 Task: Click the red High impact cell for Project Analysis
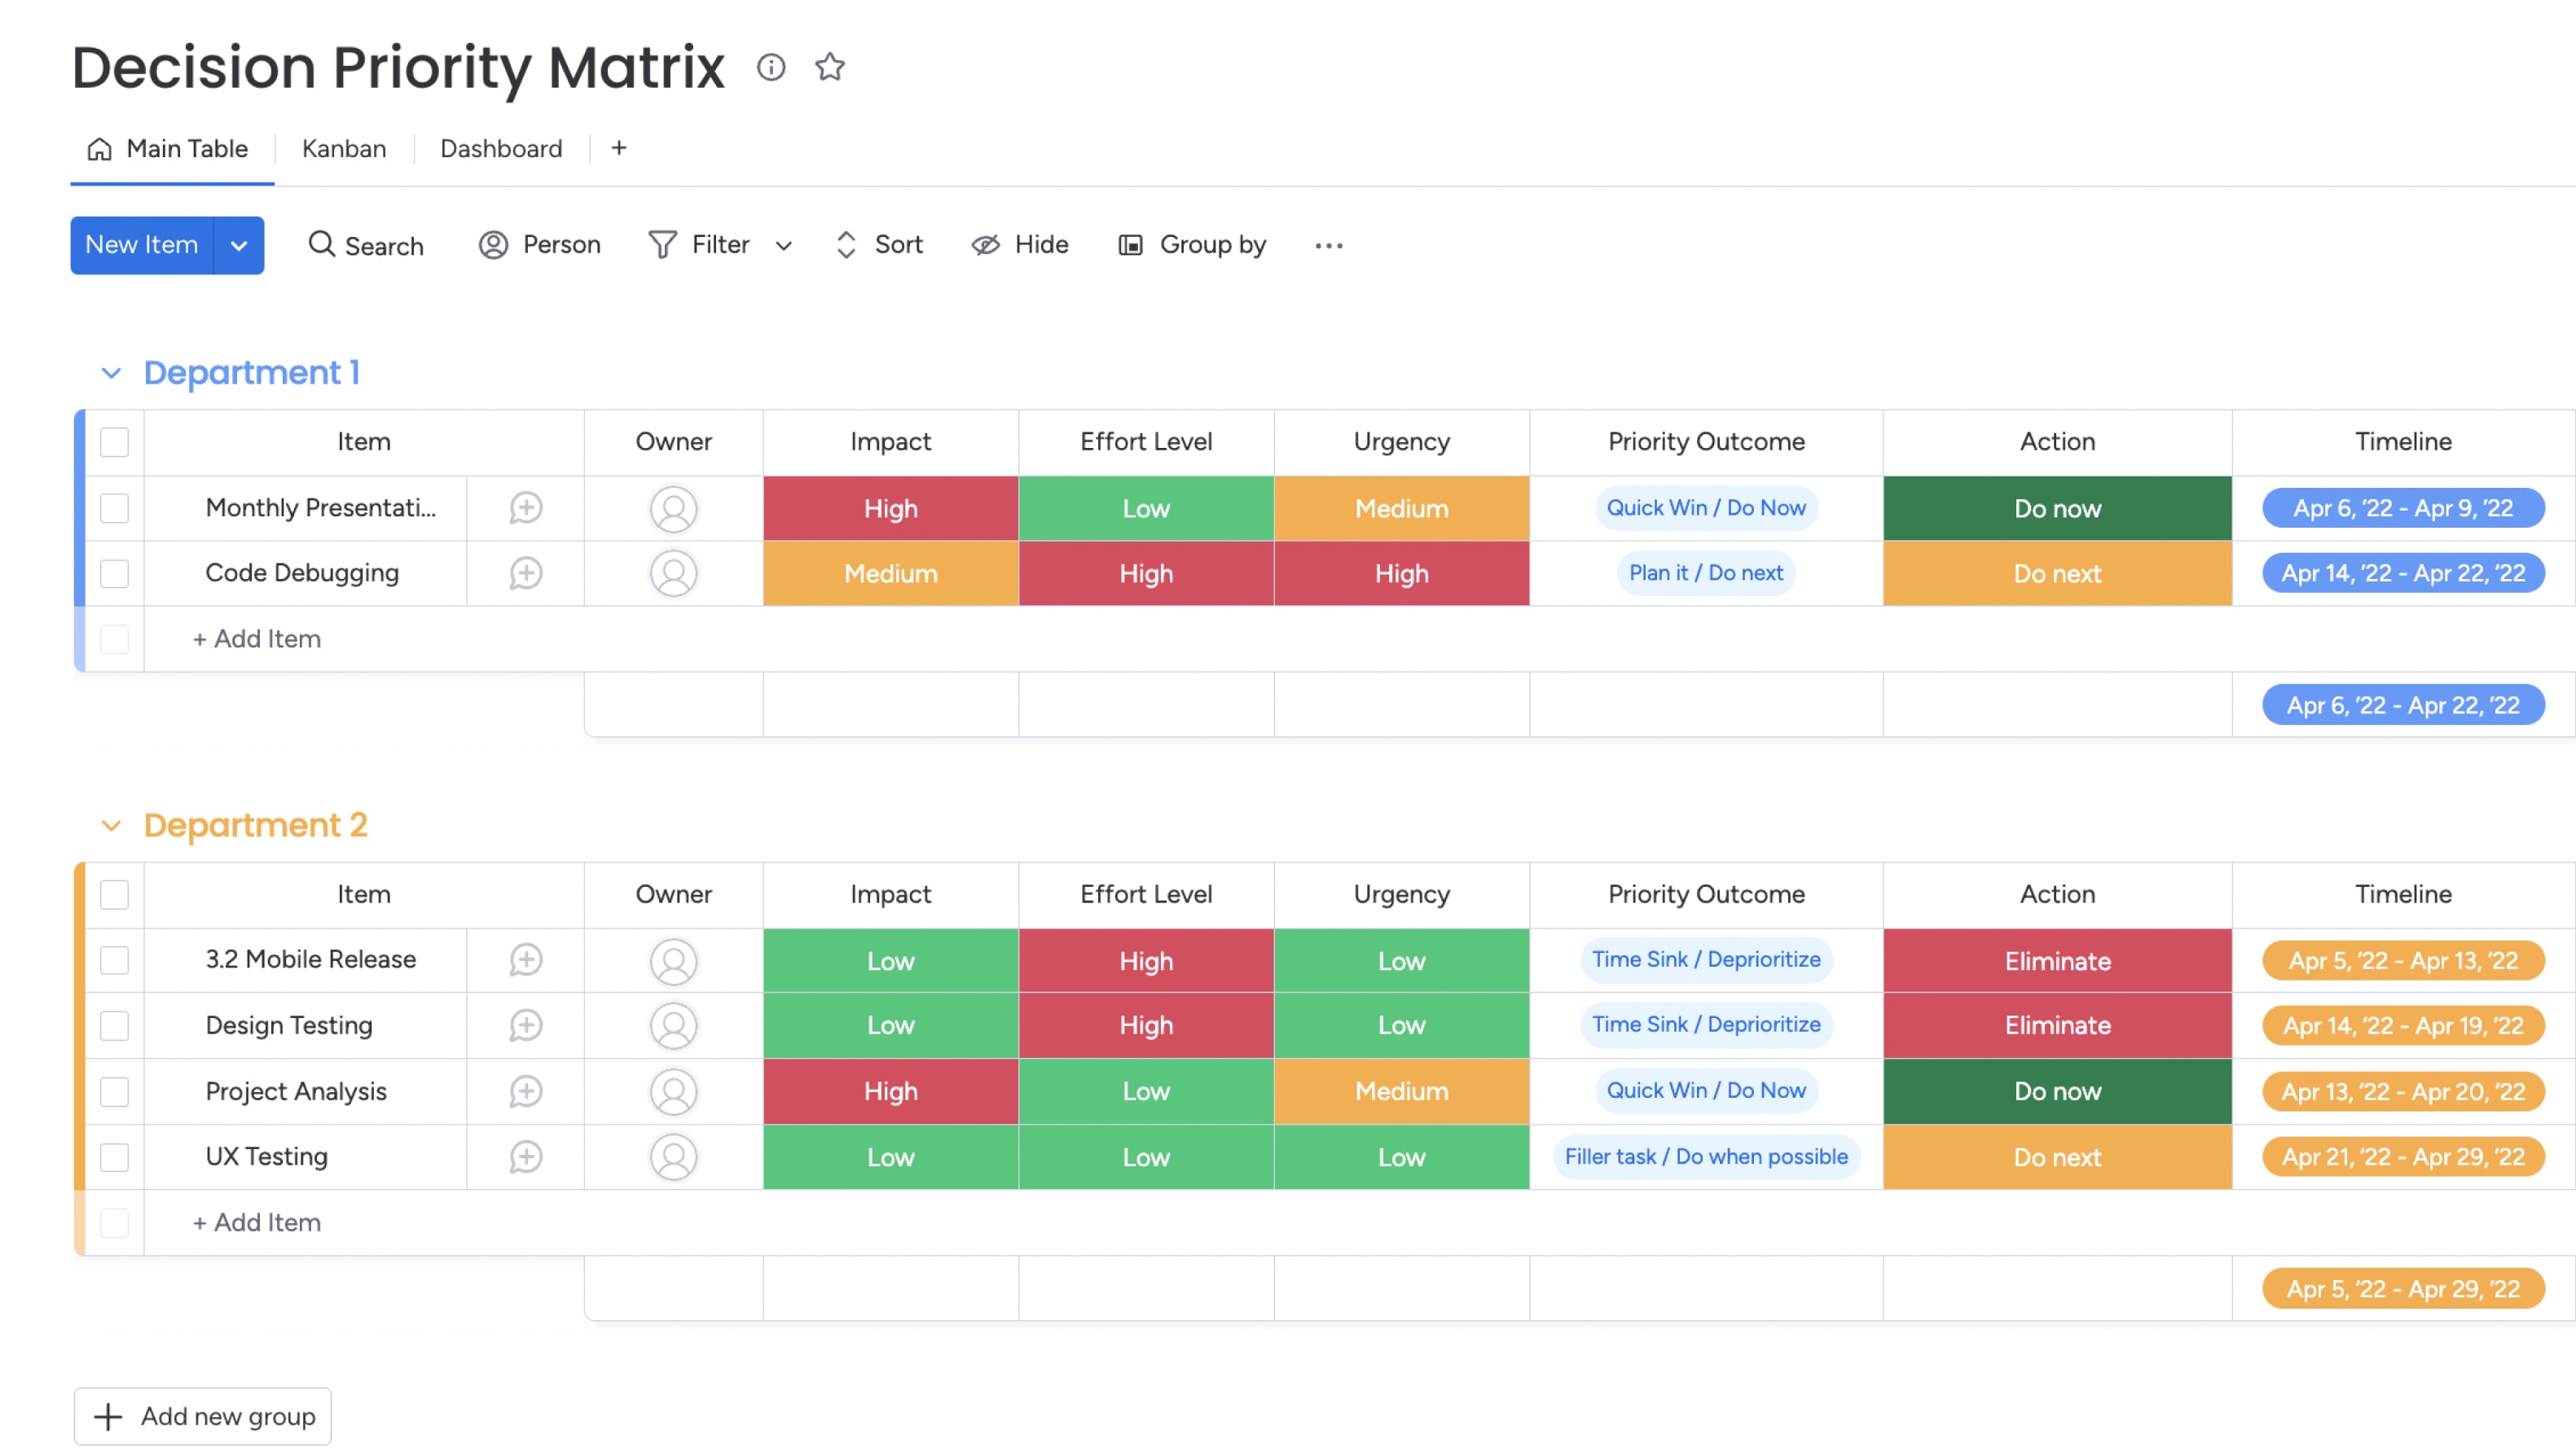point(890,1091)
